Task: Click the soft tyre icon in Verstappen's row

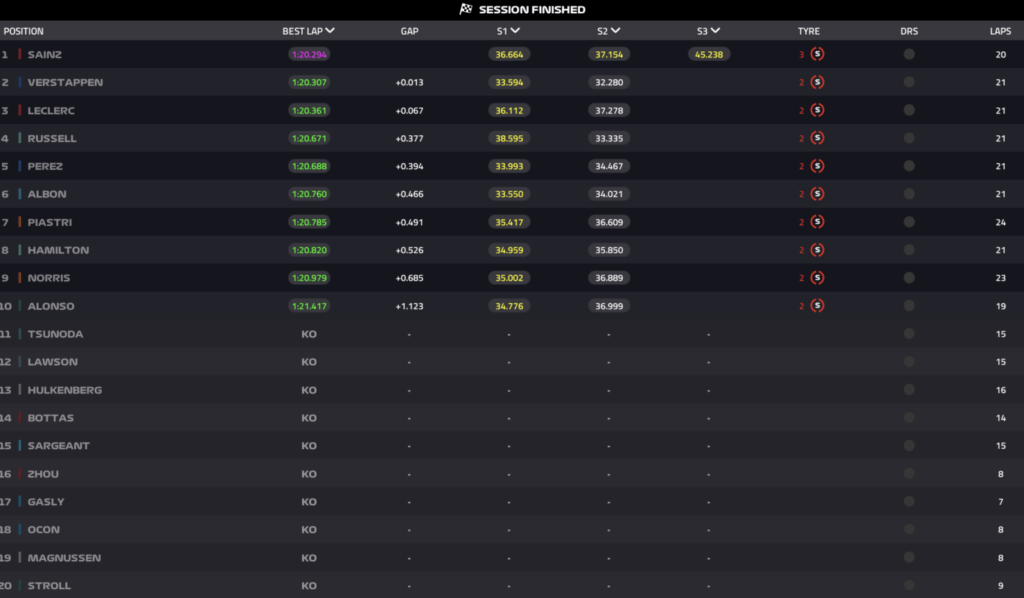Action: click(817, 82)
